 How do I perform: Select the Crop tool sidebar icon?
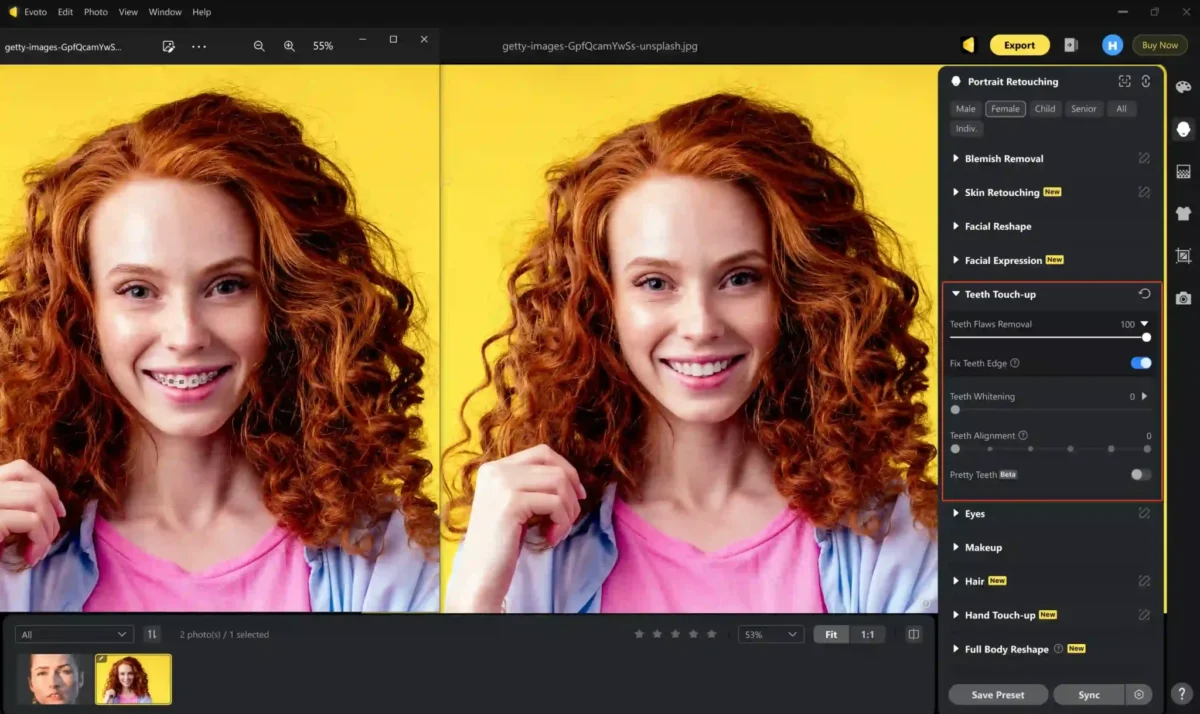1183,255
